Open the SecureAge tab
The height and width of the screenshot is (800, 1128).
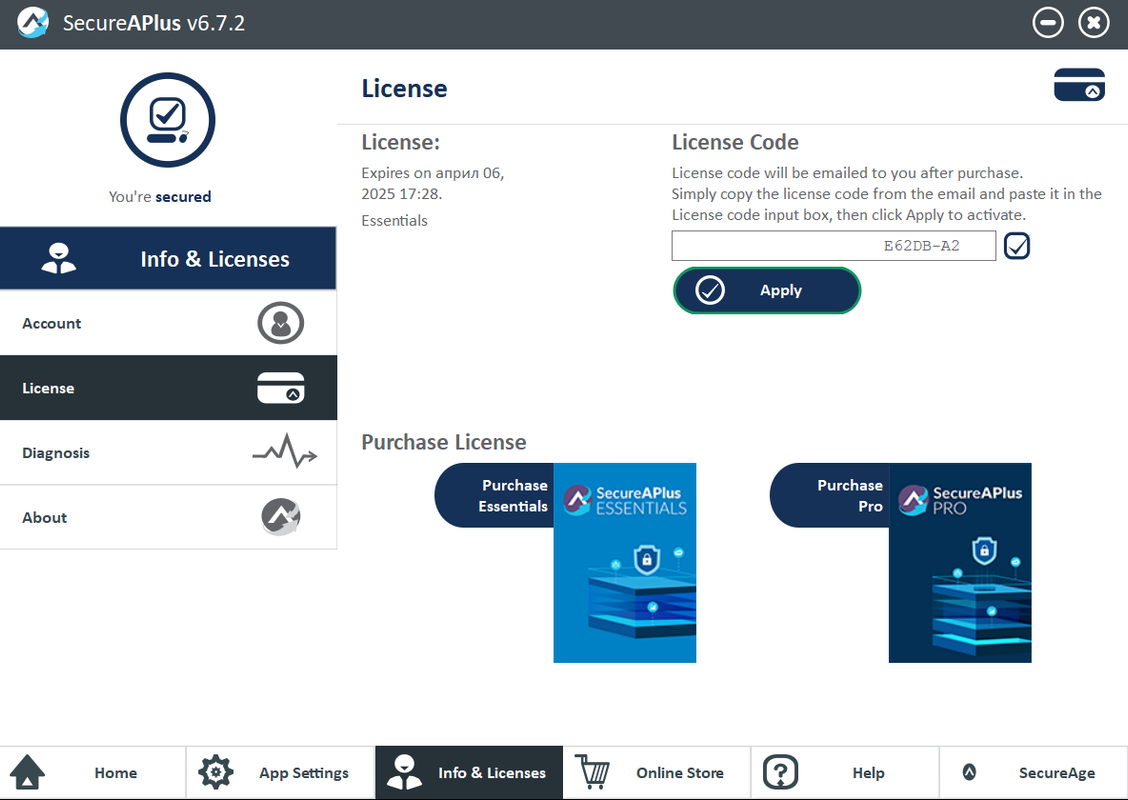point(1034,773)
